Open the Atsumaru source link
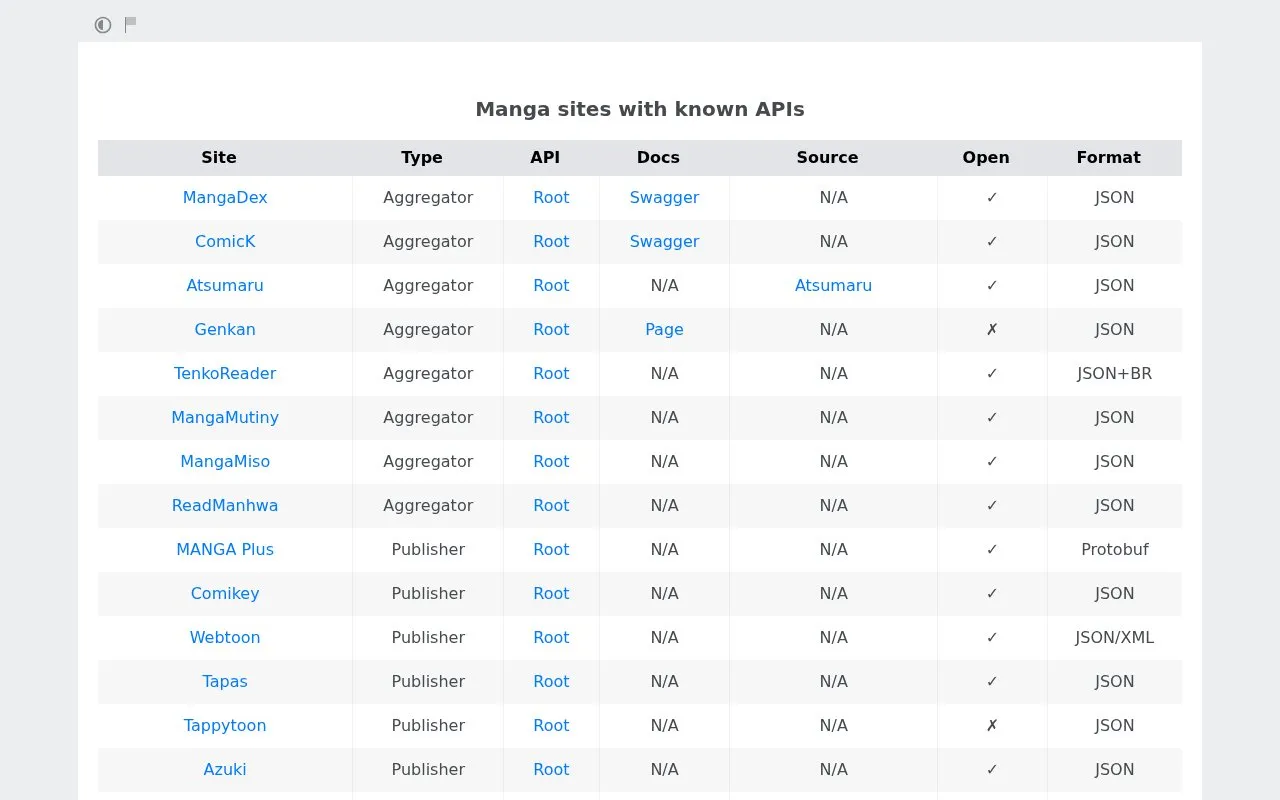1280x800 pixels. (x=833, y=286)
